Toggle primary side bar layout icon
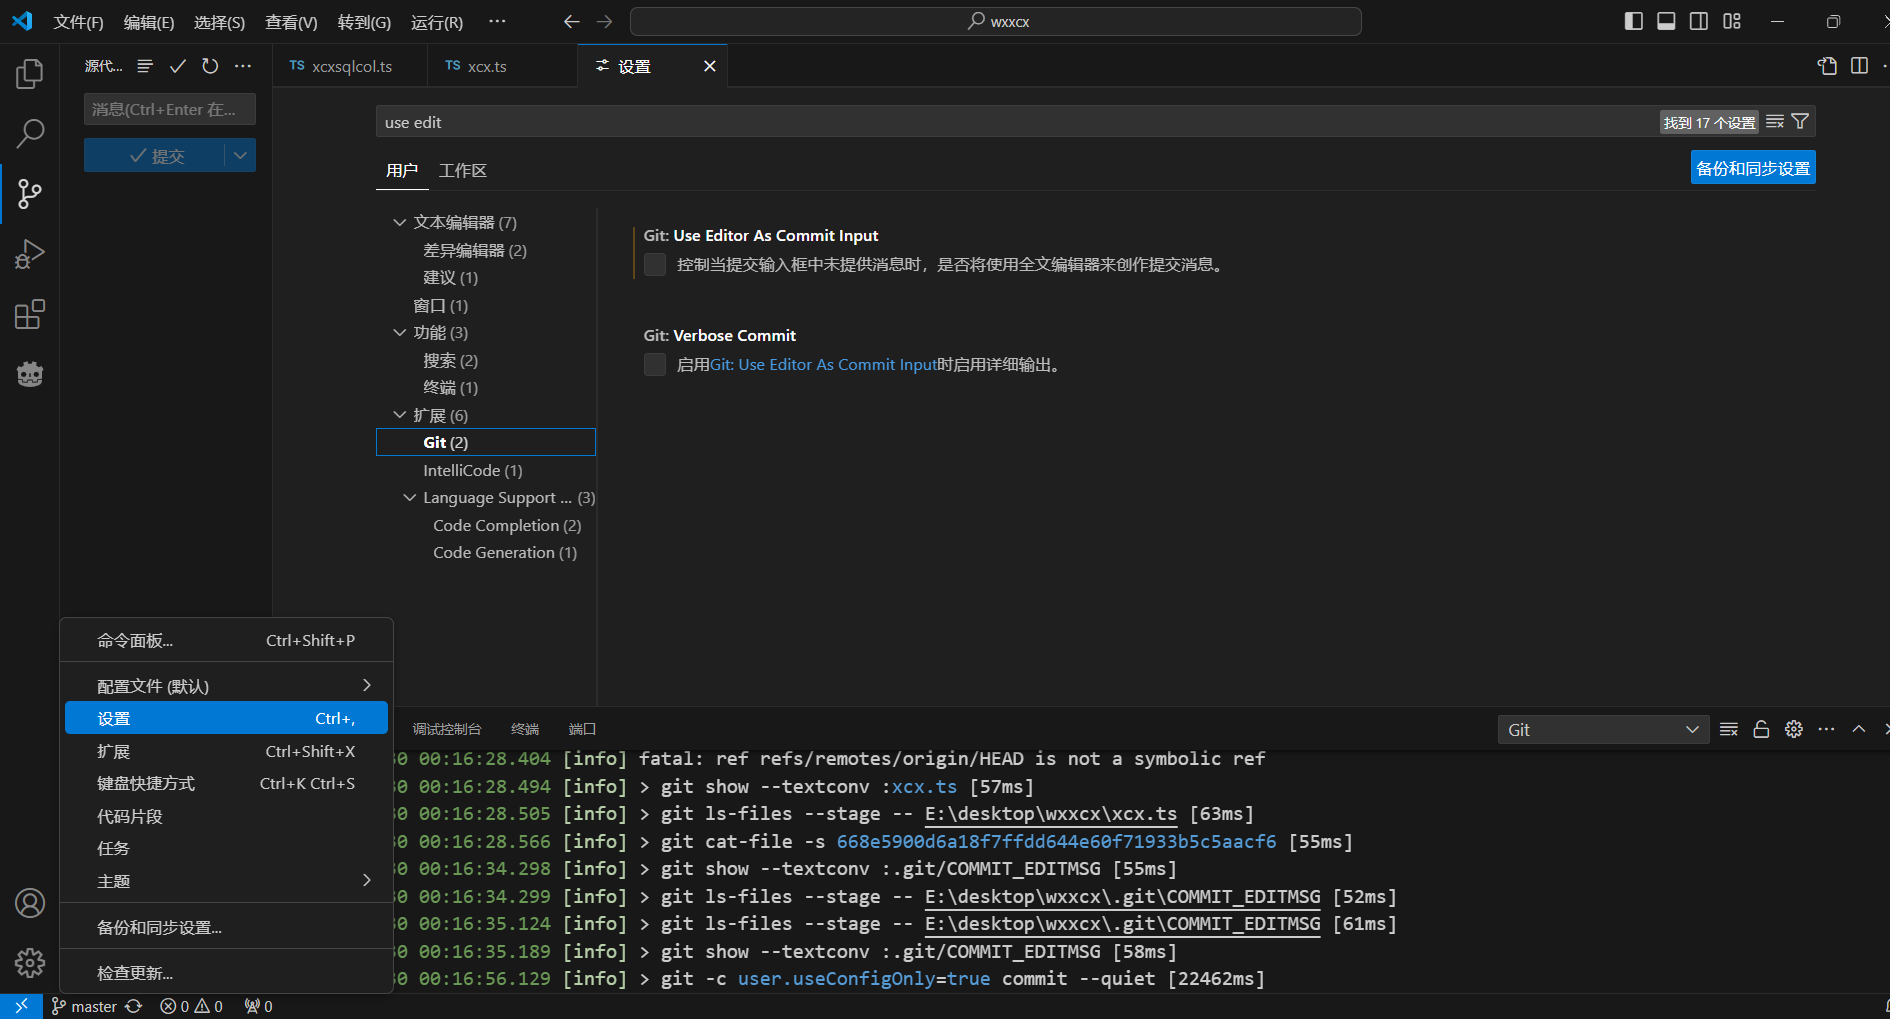Image resolution: width=1890 pixels, height=1019 pixels. [x=1634, y=21]
